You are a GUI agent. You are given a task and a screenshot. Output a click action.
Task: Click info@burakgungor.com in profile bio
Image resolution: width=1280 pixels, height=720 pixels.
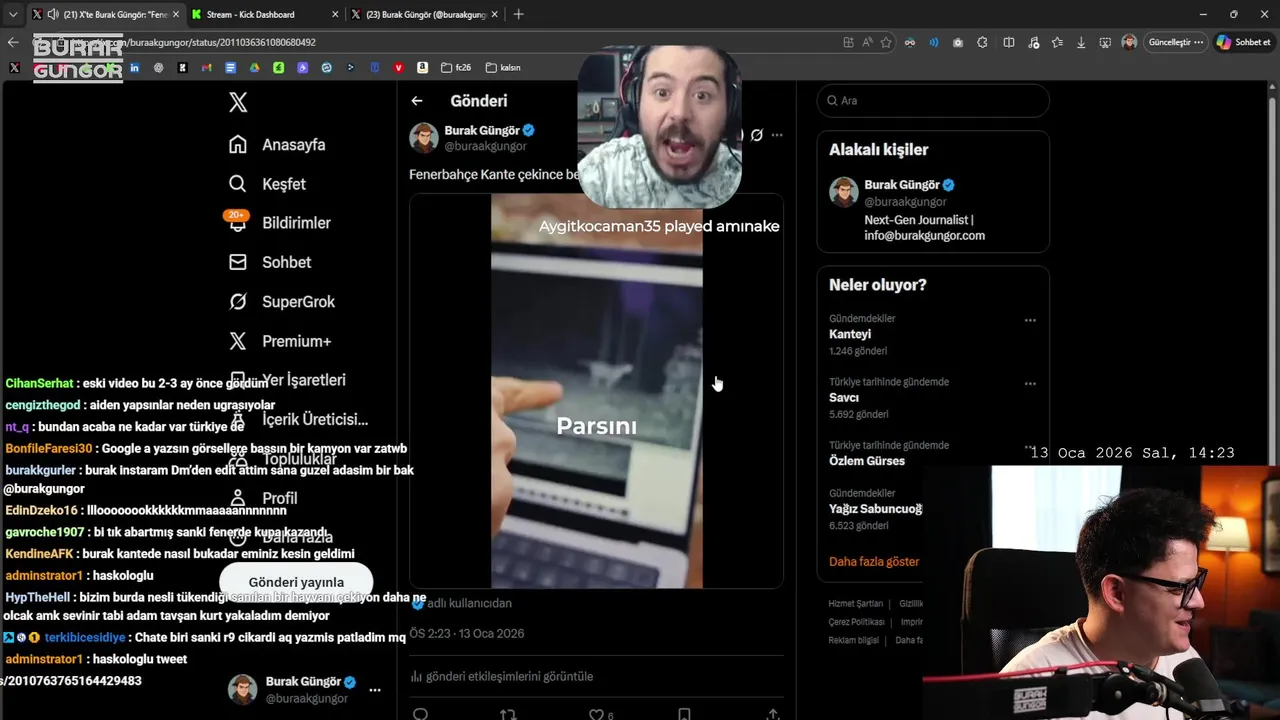pos(925,236)
